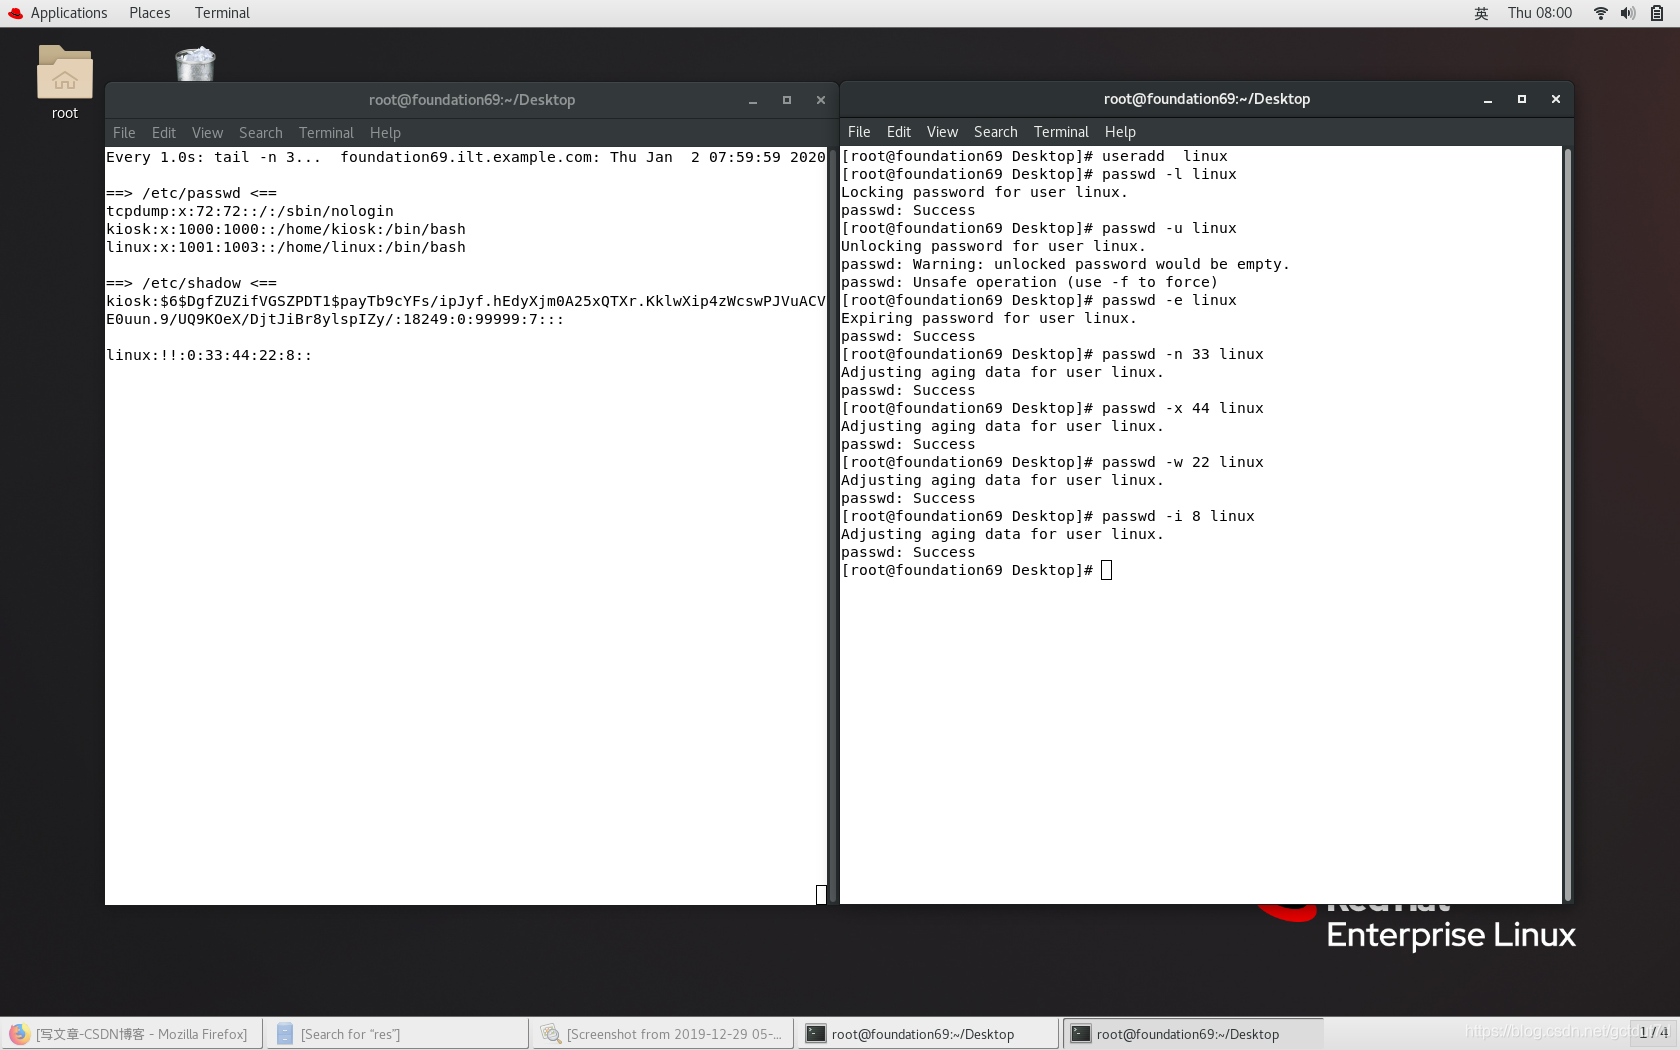Image resolution: width=1680 pixels, height=1050 pixels.
Task: Switch to Search for "res" taskbar entry
Action: click(x=398, y=1034)
